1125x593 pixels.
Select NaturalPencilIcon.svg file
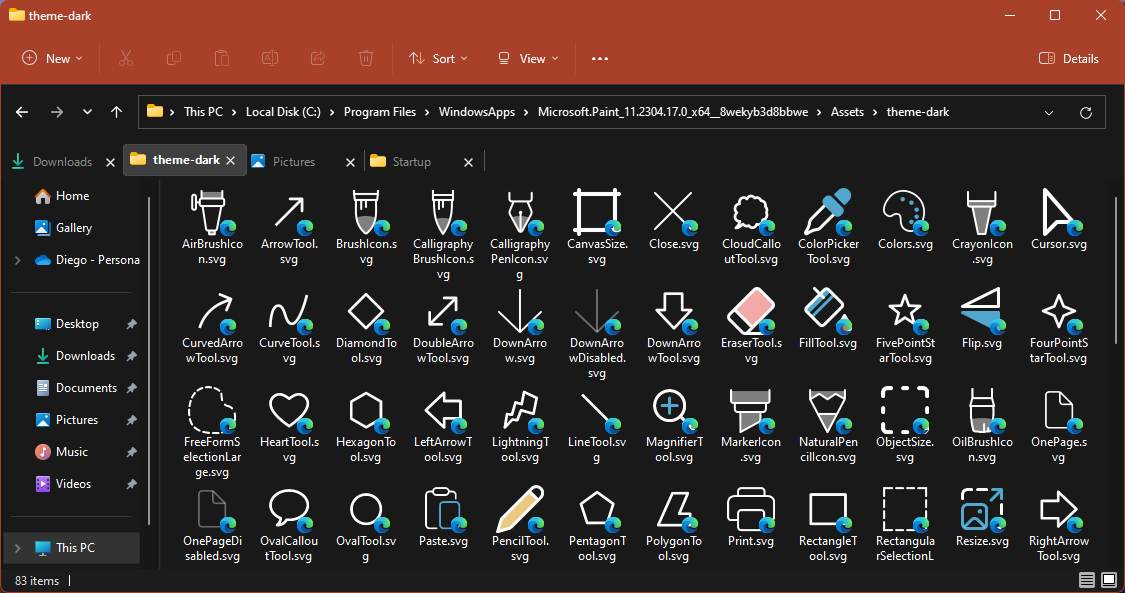[x=828, y=426]
